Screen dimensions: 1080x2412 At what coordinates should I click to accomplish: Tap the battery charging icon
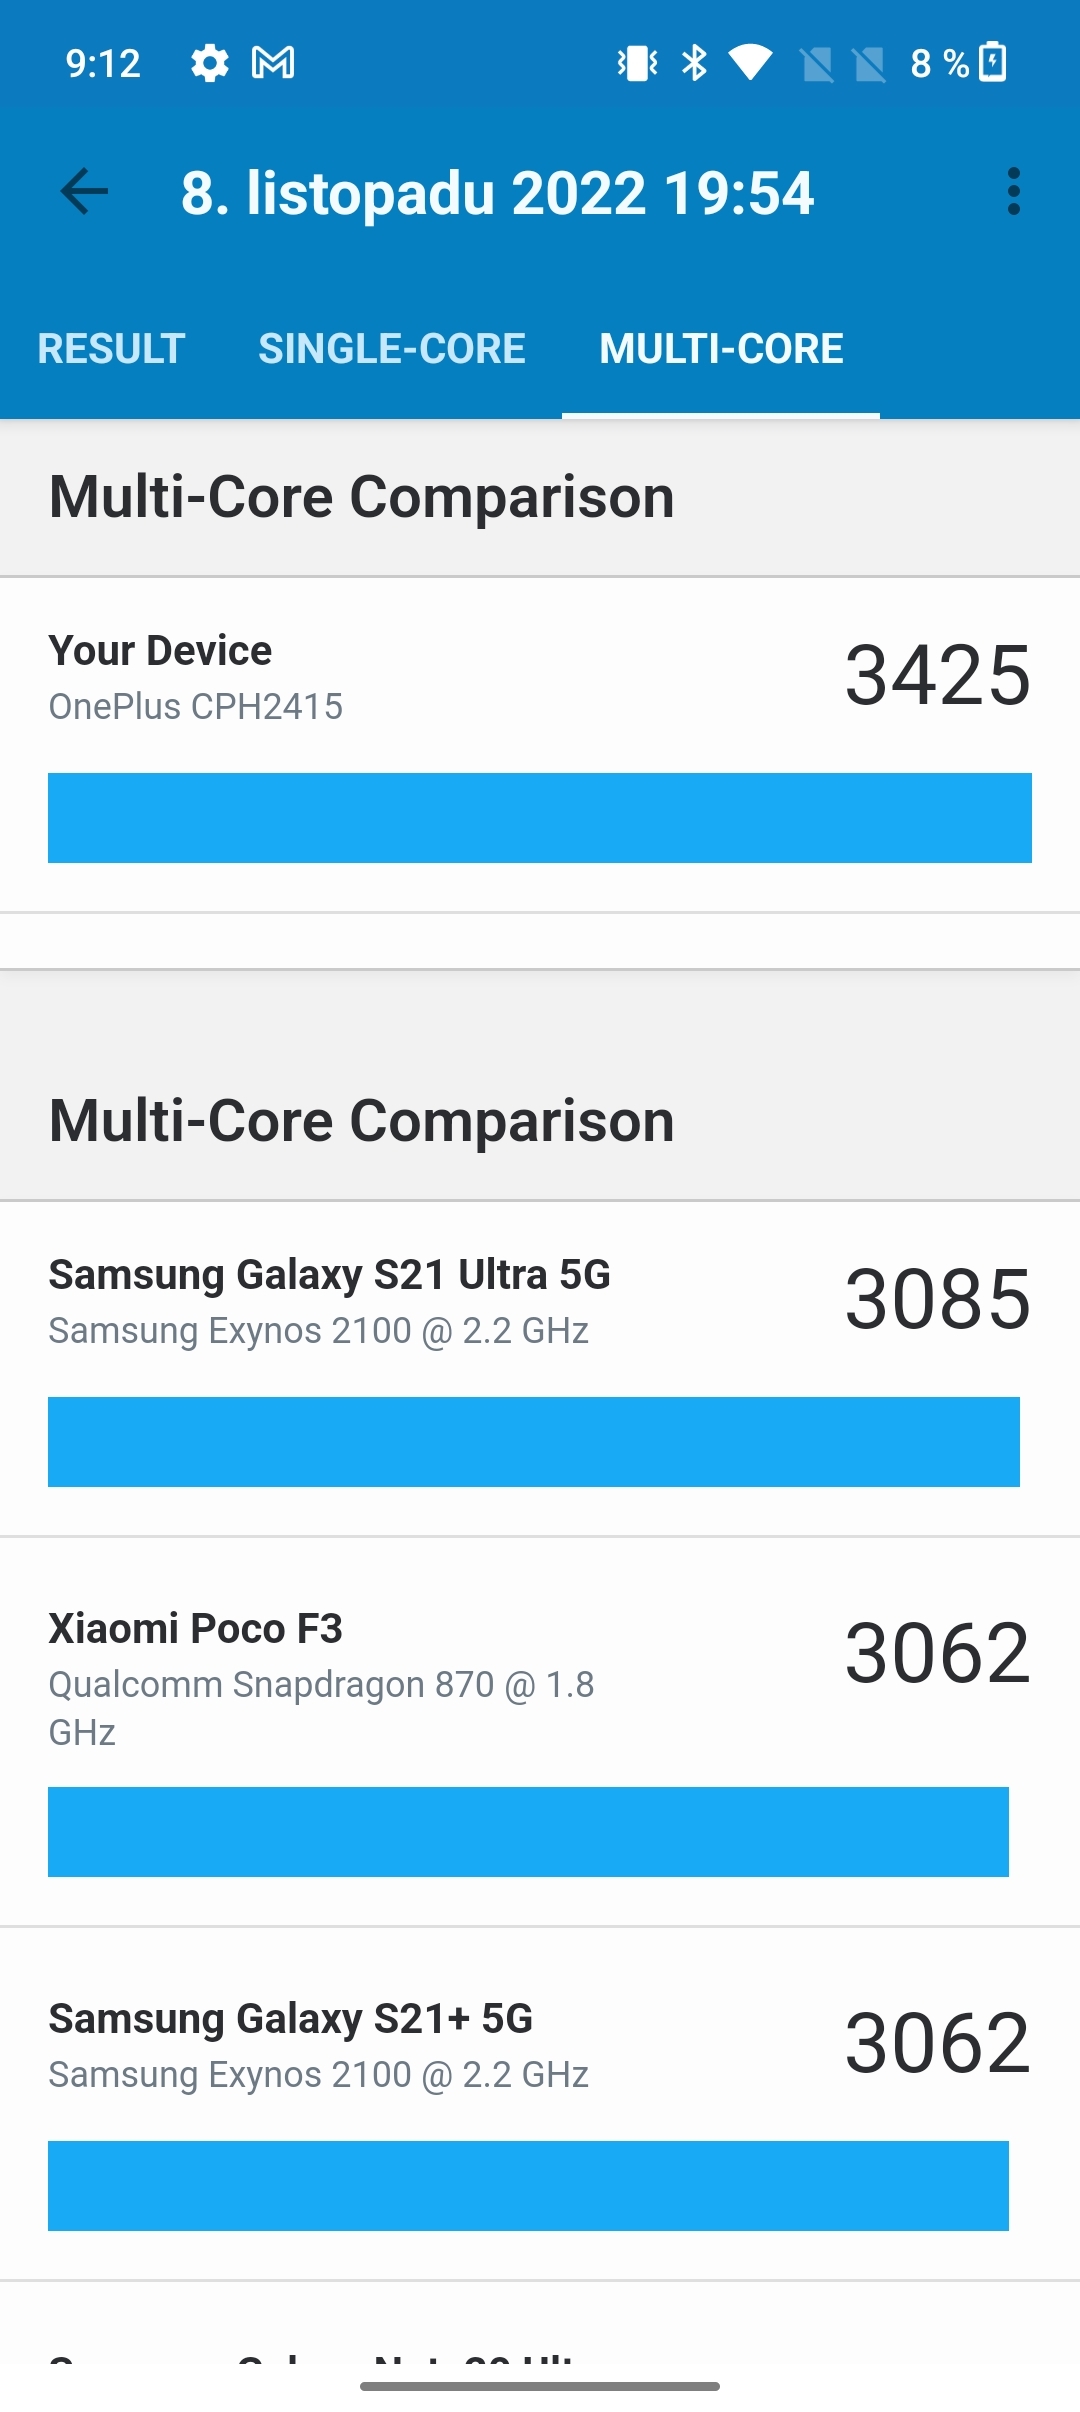(993, 63)
